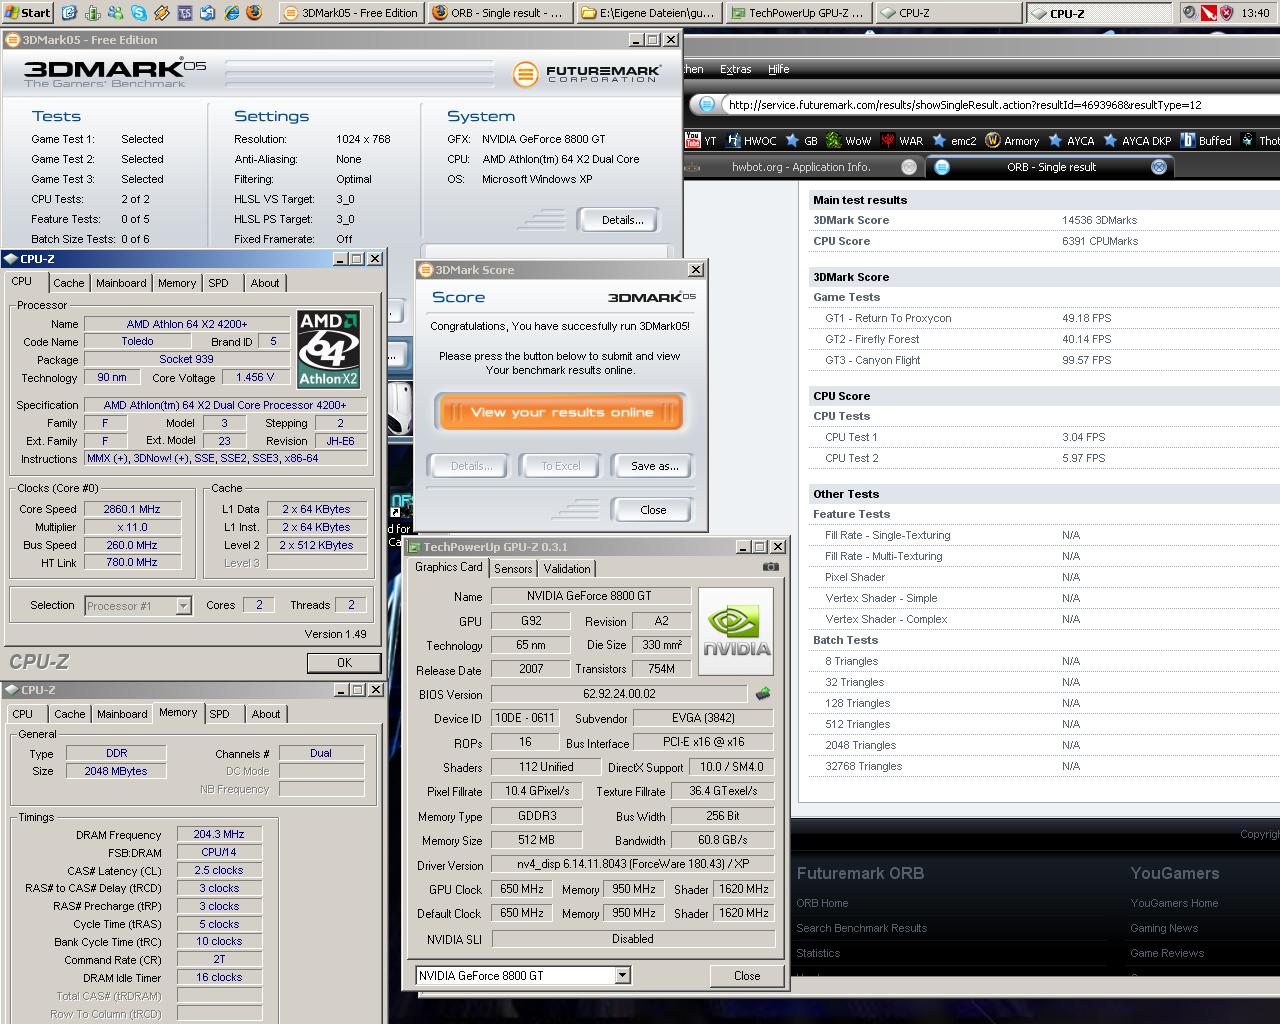Switch to Sensors tab in GPU-Z

pyautogui.click(x=513, y=568)
